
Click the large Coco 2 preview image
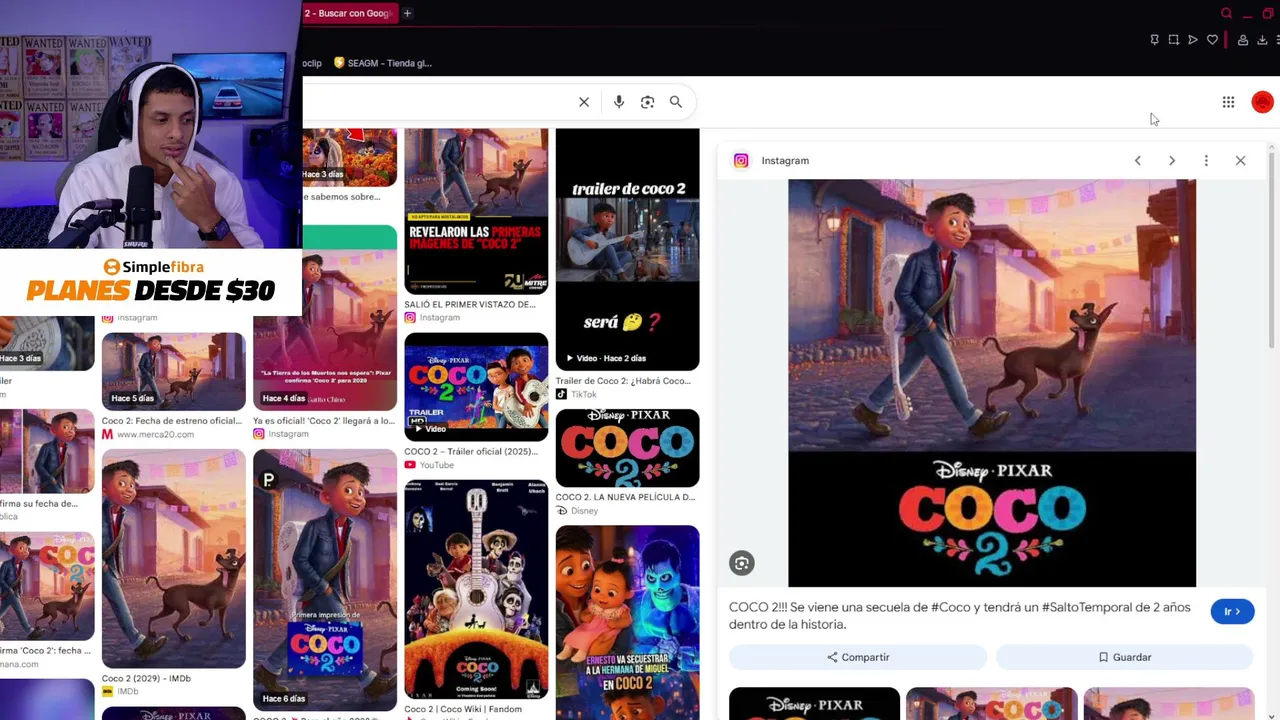tap(992, 383)
